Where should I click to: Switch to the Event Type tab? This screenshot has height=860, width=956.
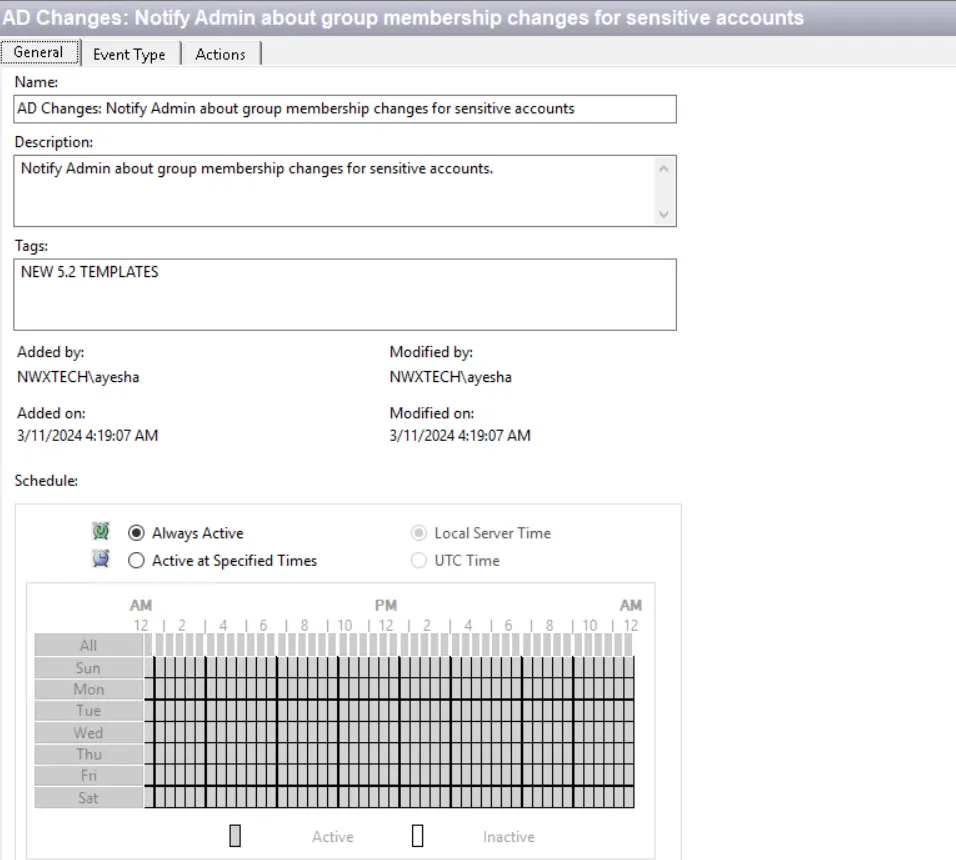(129, 54)
